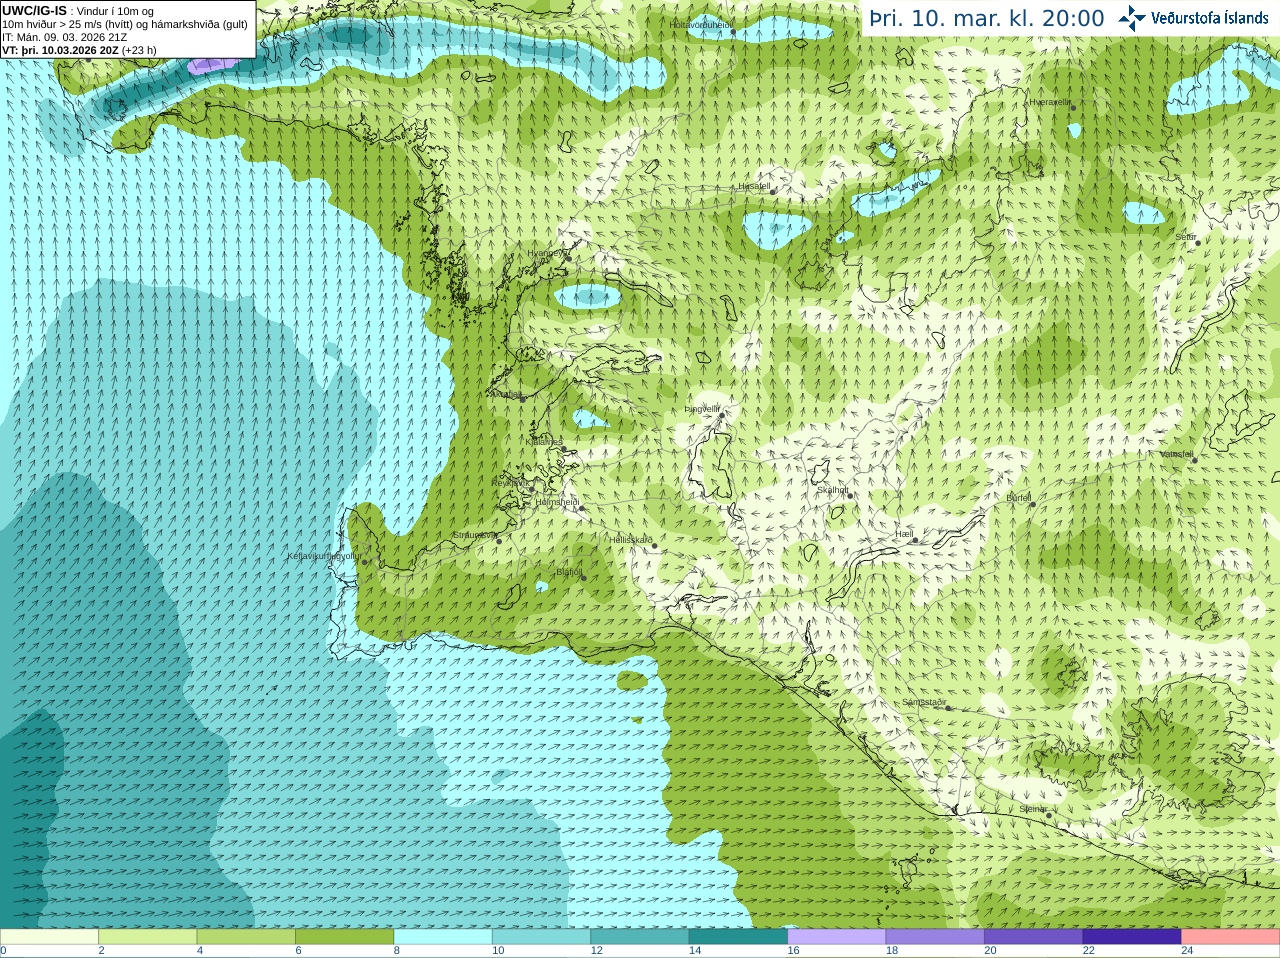This screenshot has height=958, width=1280.
Task: Select the above 24 m/s pink legend swatch
Action: 1231,937
